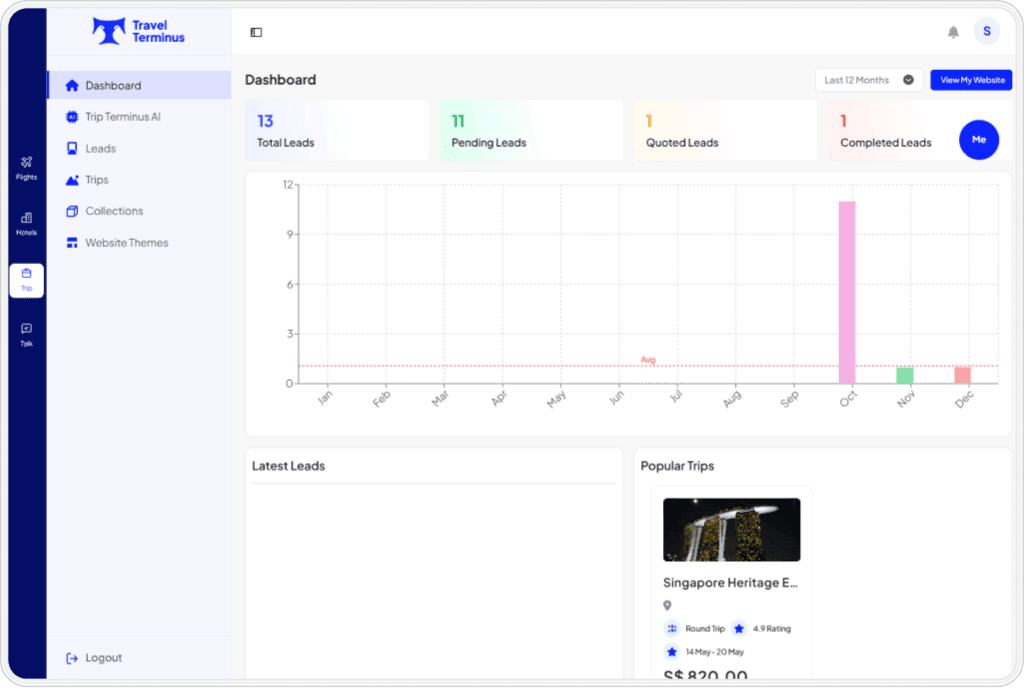The height and width of the screenshot is (688, 1024).
Task: Open the Talk chat icon
Action: (26, 334)
